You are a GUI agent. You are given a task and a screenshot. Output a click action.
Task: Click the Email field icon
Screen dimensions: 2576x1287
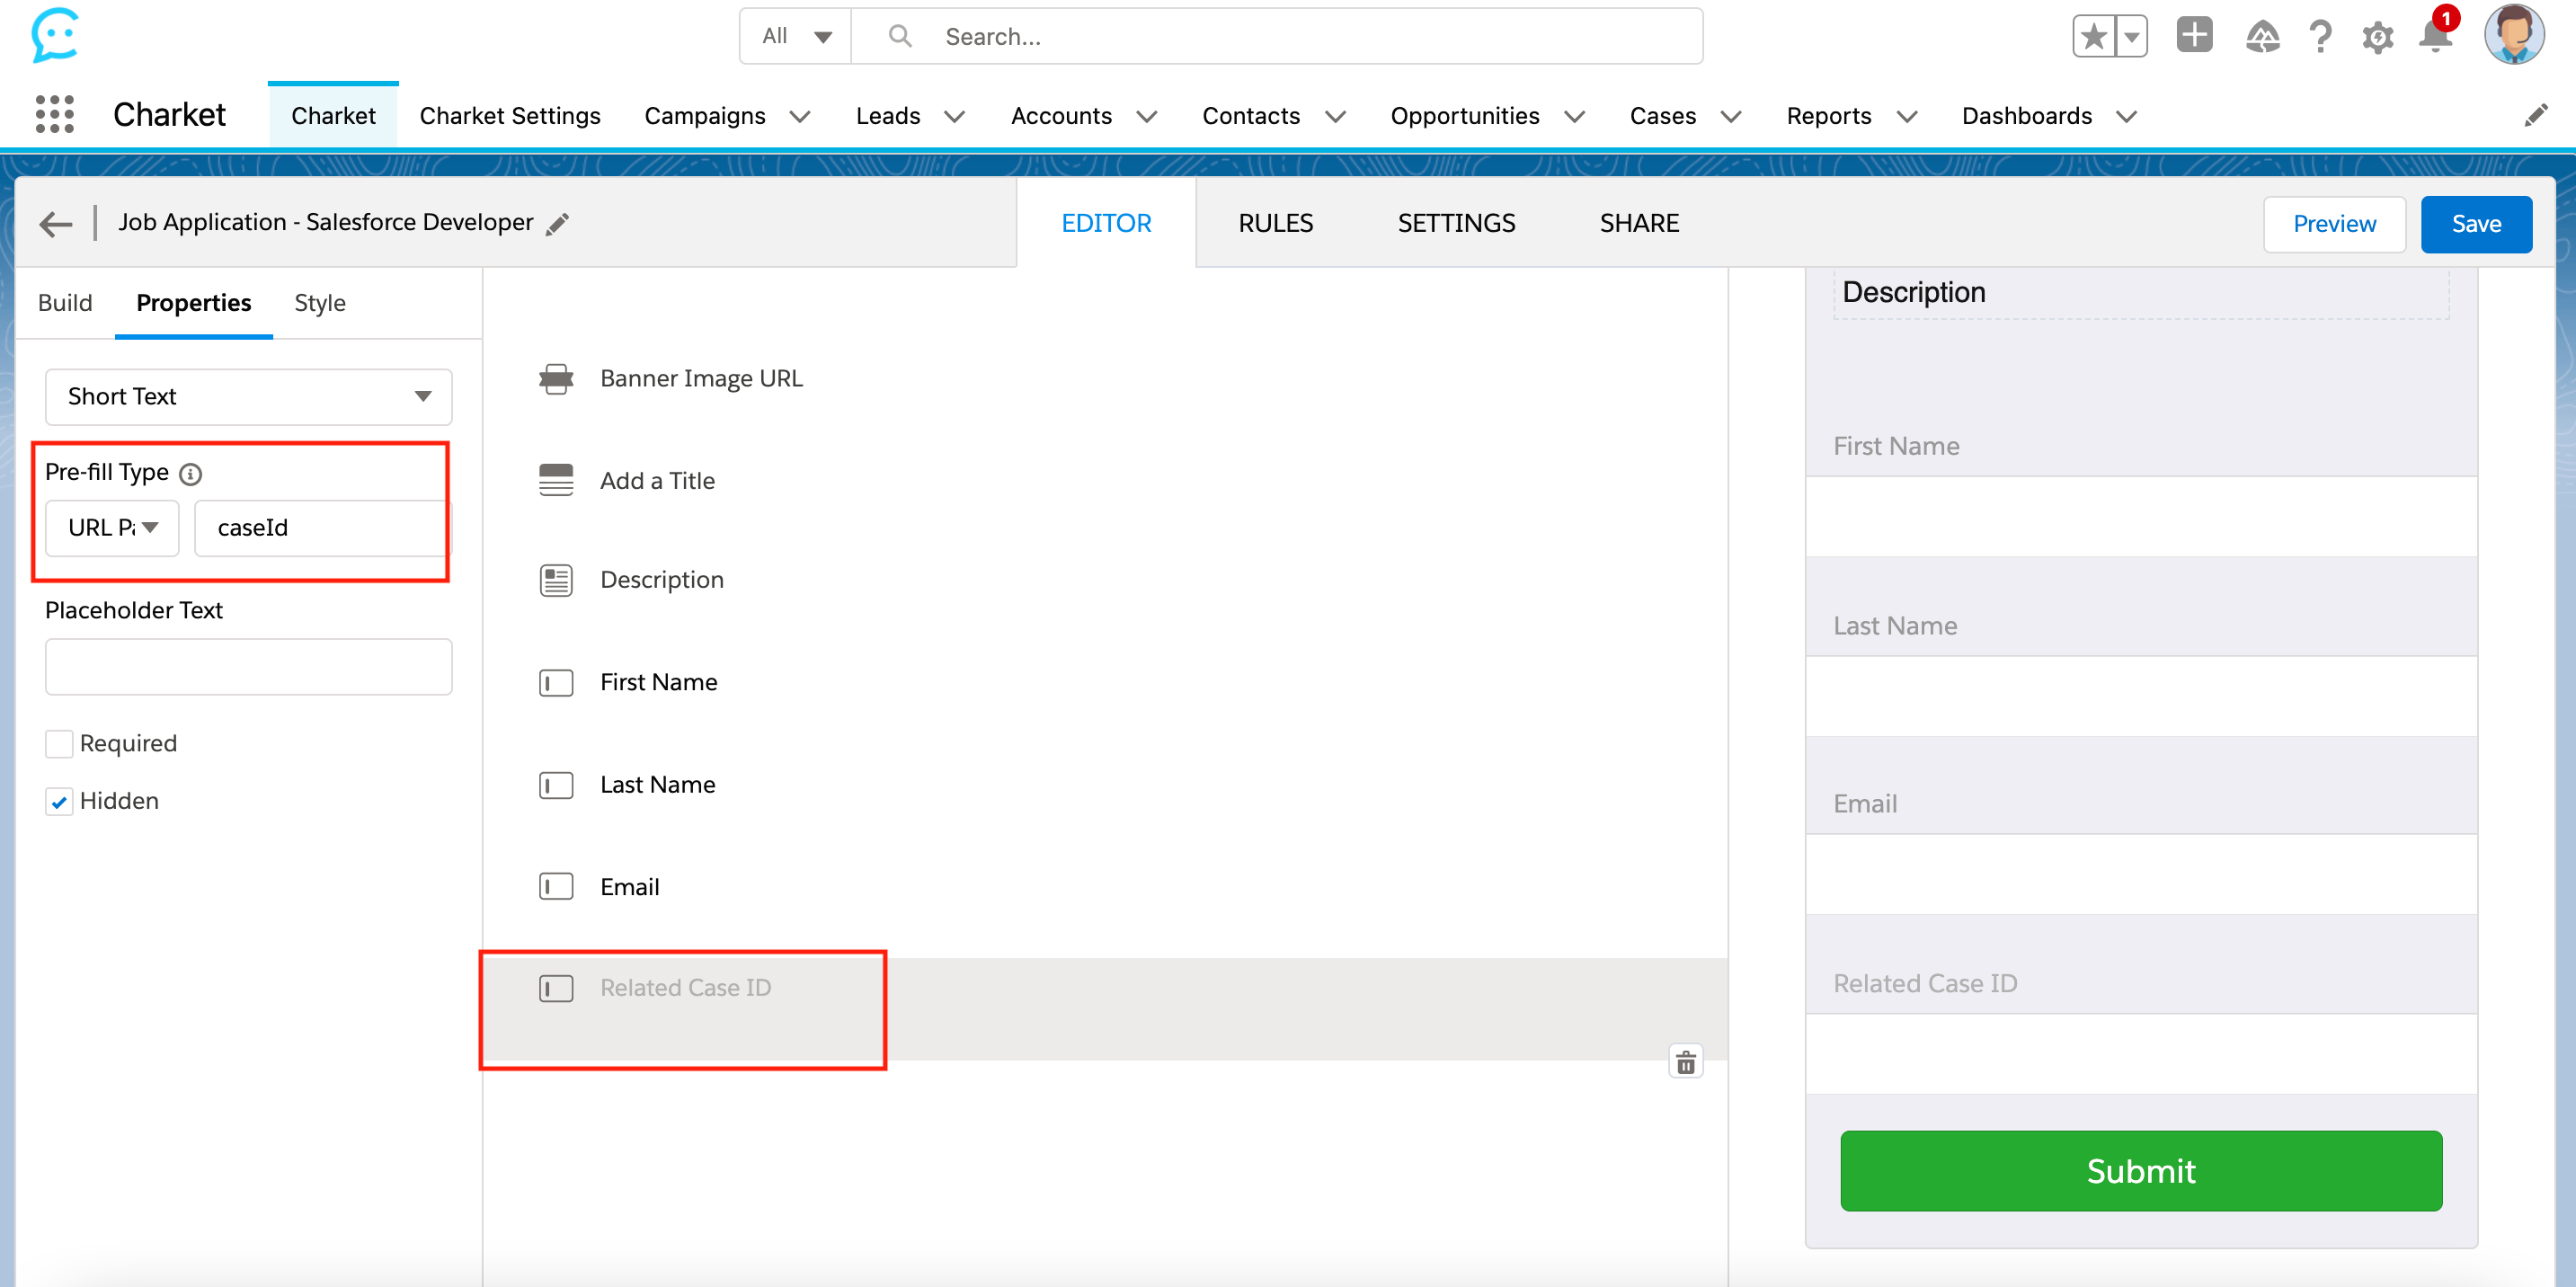[x=556, y=887]
